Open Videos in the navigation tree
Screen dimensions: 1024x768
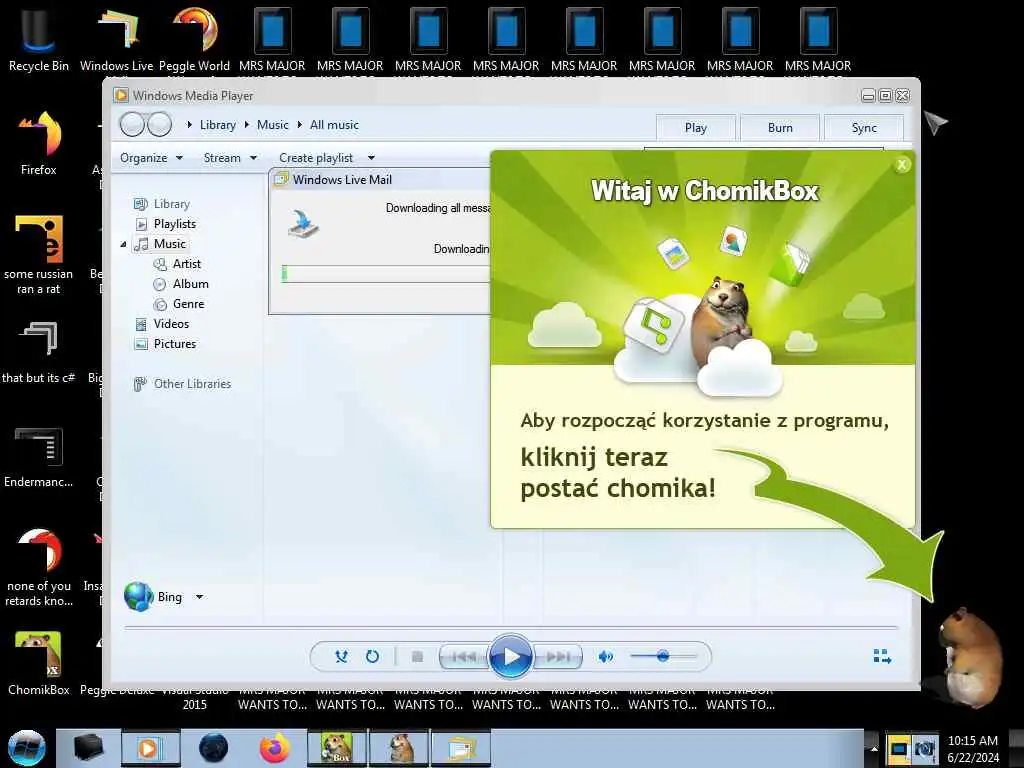[171, 324]
